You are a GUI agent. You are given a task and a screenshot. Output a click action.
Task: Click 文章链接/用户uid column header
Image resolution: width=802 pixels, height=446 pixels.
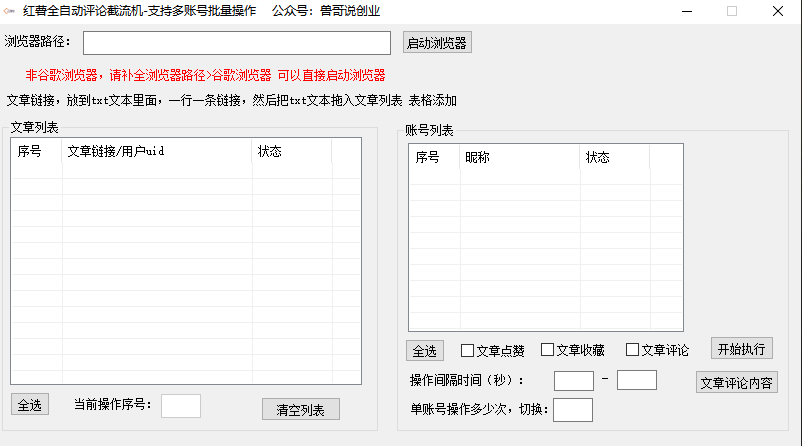pyautogui.click(x=157, y=151)
